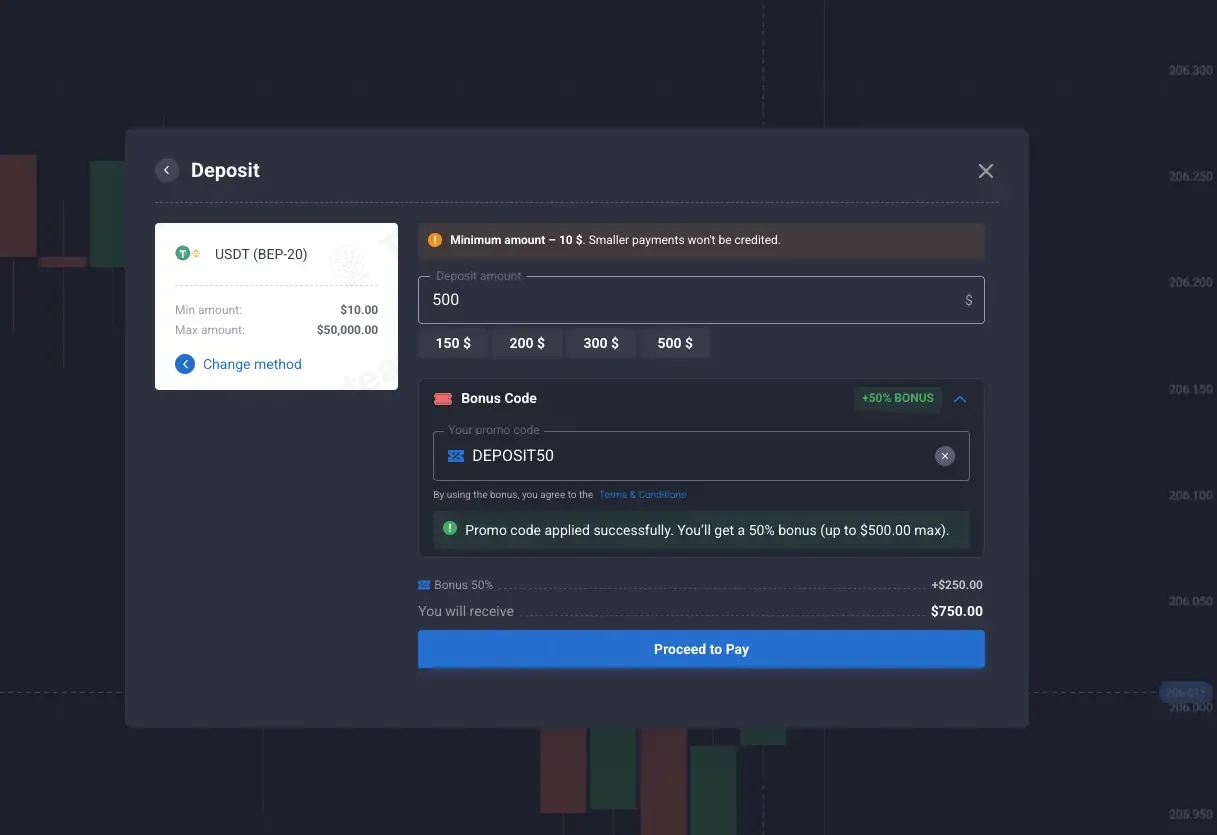Click the You will receive label

(466, 611)
